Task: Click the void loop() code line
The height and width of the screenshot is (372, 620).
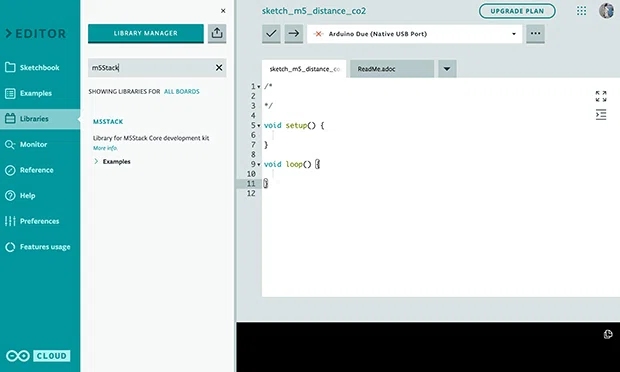Action: [x=292, y=164]
